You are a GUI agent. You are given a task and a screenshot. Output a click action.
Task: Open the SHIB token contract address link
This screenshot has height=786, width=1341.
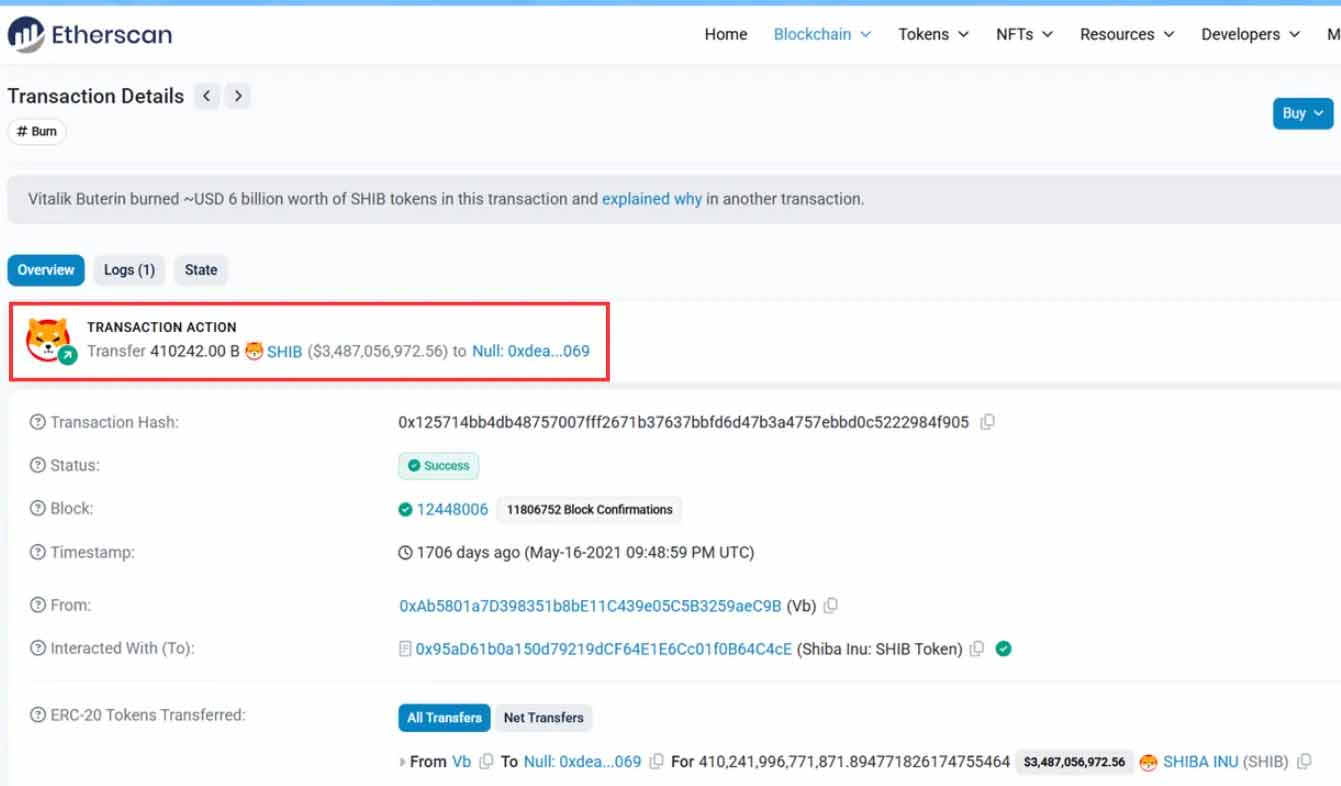(604, 649)
